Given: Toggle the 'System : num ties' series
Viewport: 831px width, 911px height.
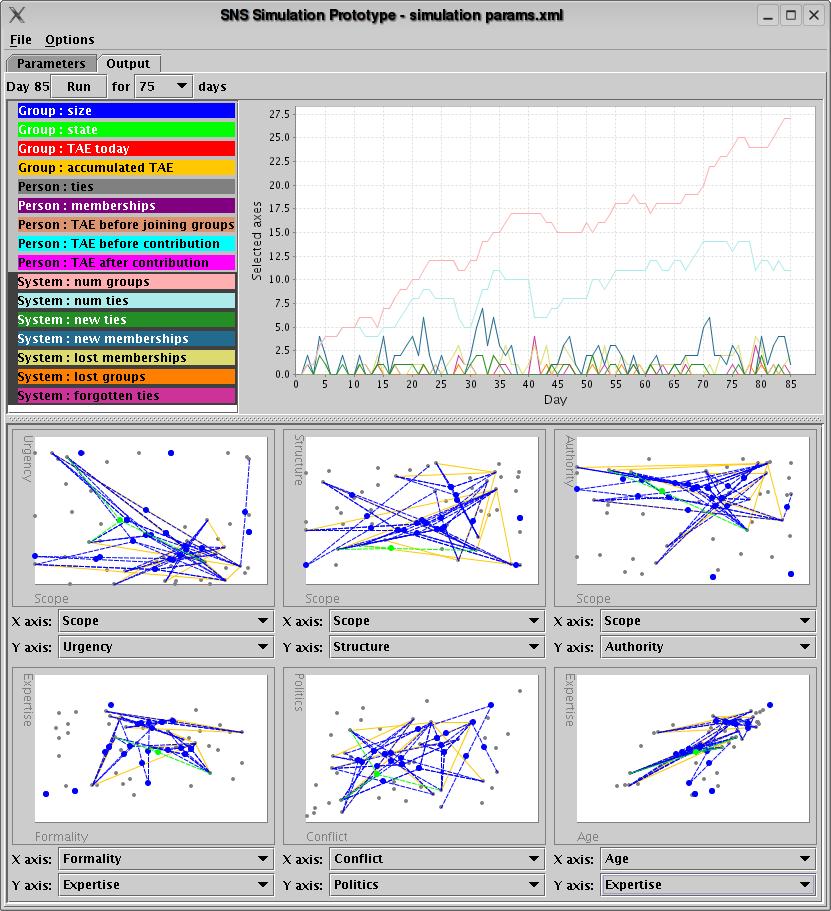Looking at the screenshot, I should [x=126, y=301].
